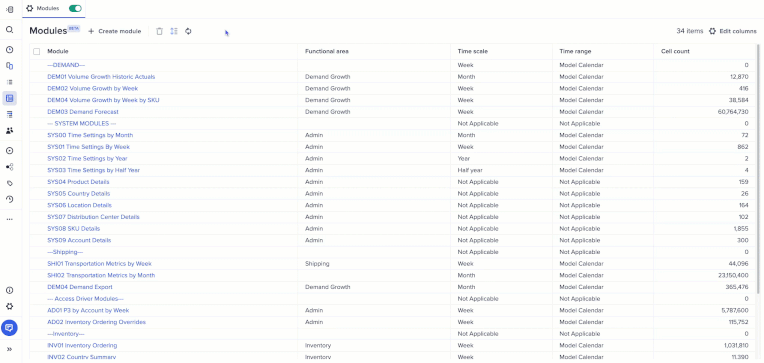This screenshot has width=764, height=363.
Task: Click the refresh icon in Modules toolbar
Action: [188, 31]
